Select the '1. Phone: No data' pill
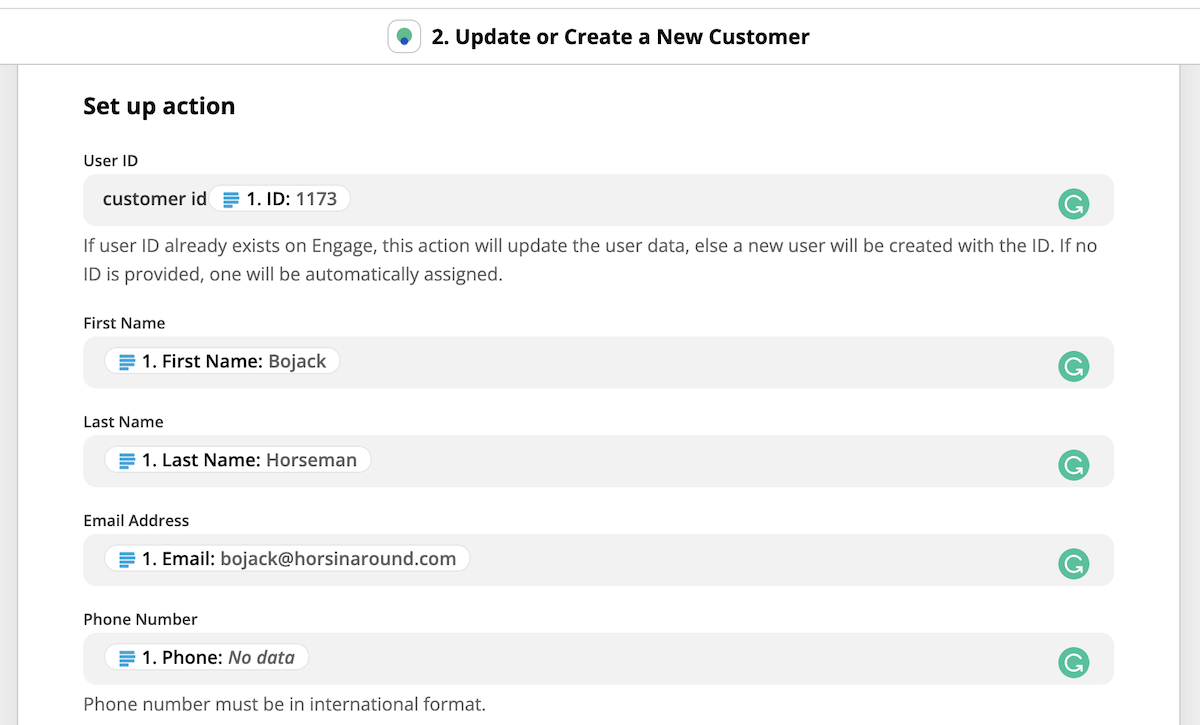This screenshot has height=725, width=1200. click(207, 657)
